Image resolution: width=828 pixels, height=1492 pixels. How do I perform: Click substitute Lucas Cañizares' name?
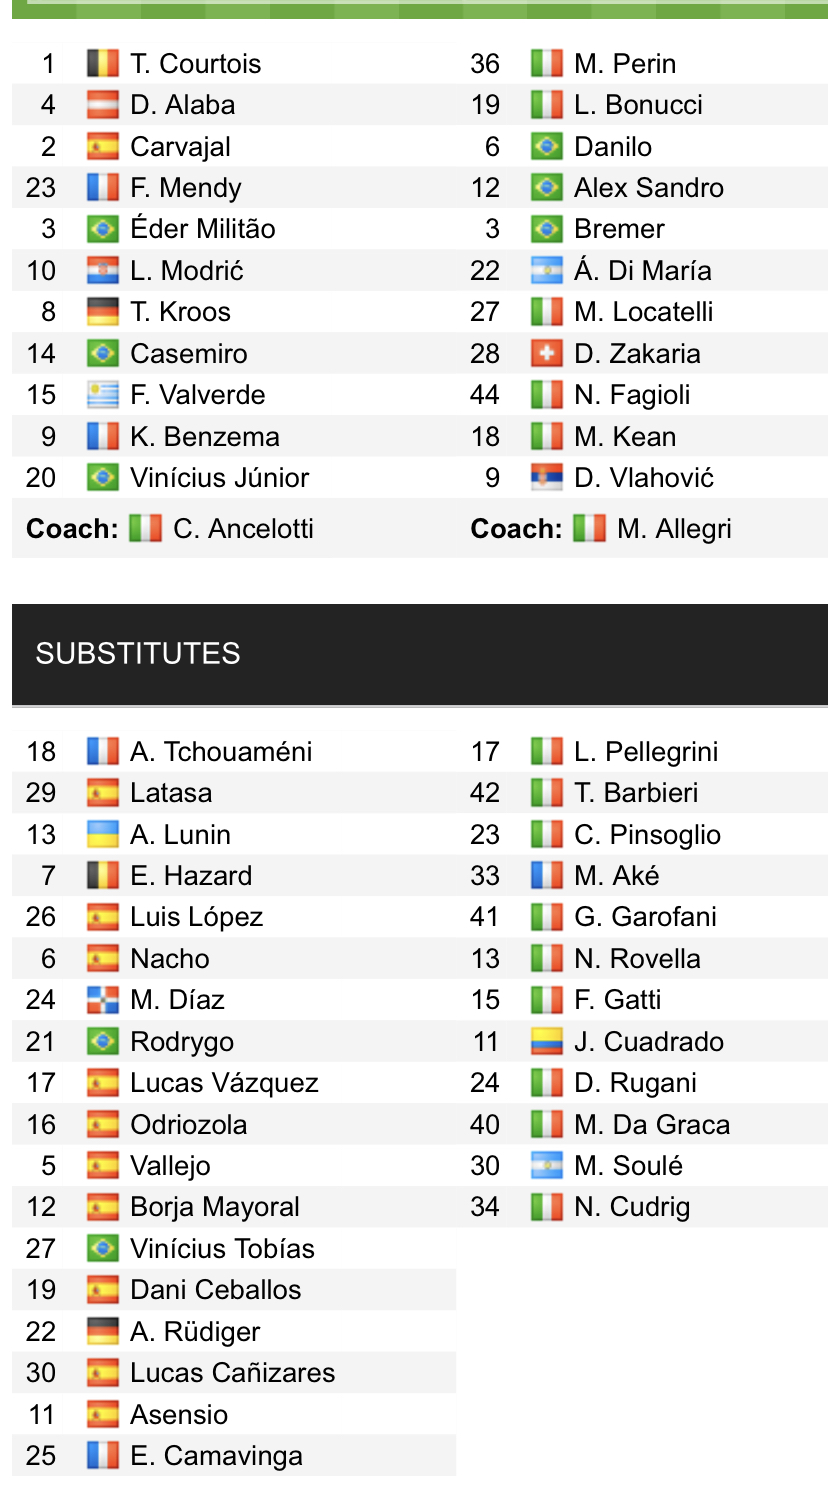tap(232, 1373)
